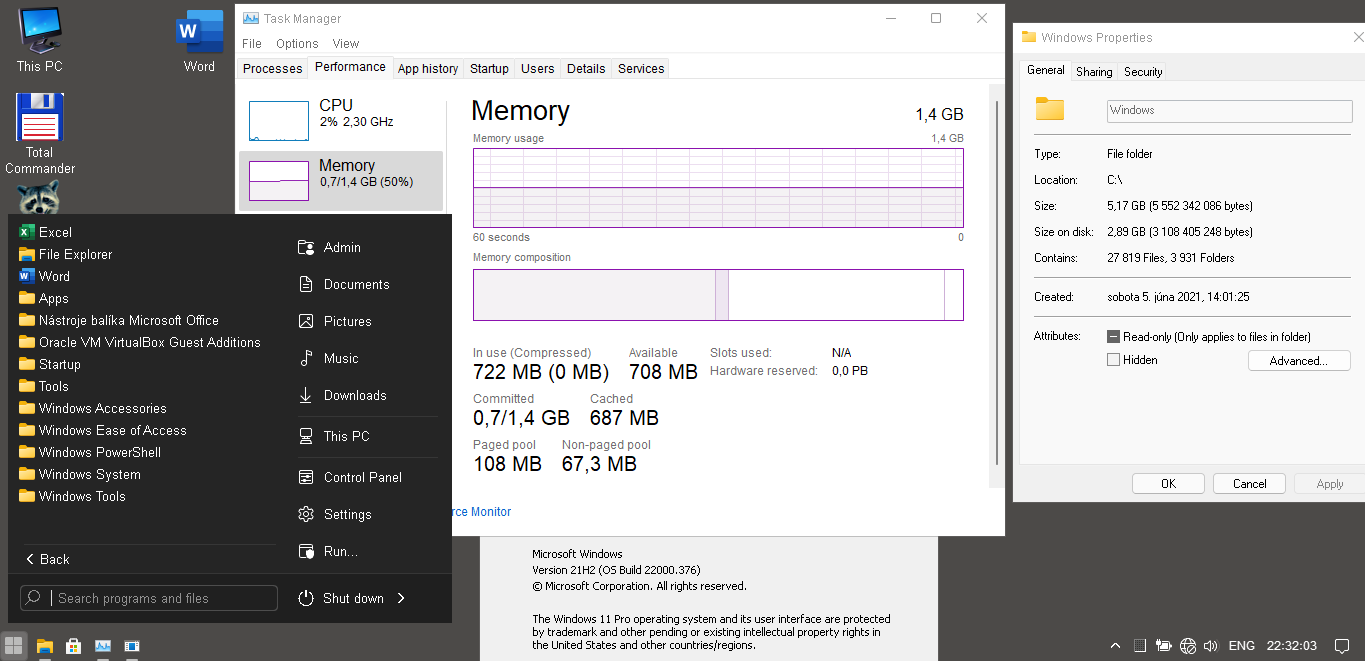Toggle the Hidden attribute checkbox
Image resolution: width=1365 pixels, height=661 pixels.
click(1113, 360)
